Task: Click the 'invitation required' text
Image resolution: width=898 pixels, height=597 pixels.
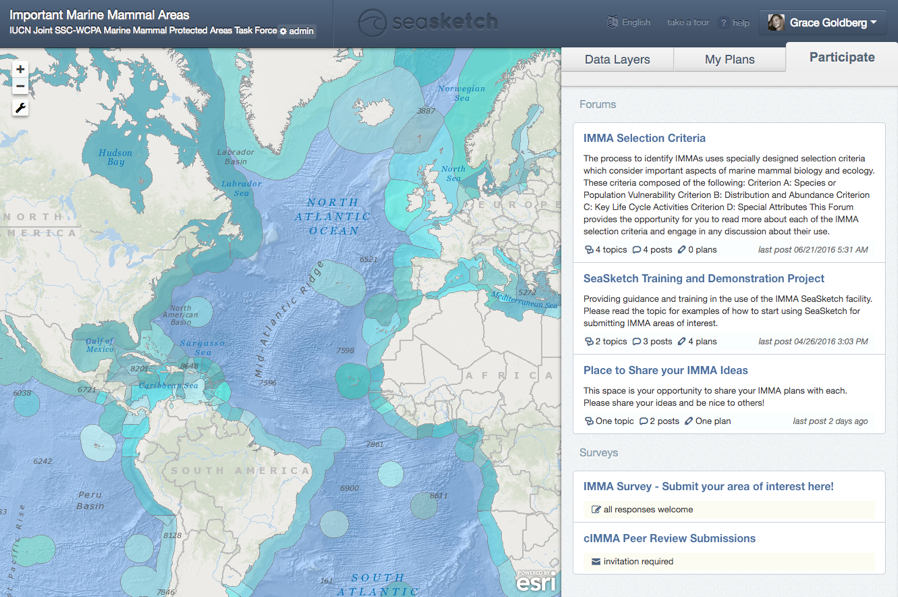Action: tap(638, 561)
